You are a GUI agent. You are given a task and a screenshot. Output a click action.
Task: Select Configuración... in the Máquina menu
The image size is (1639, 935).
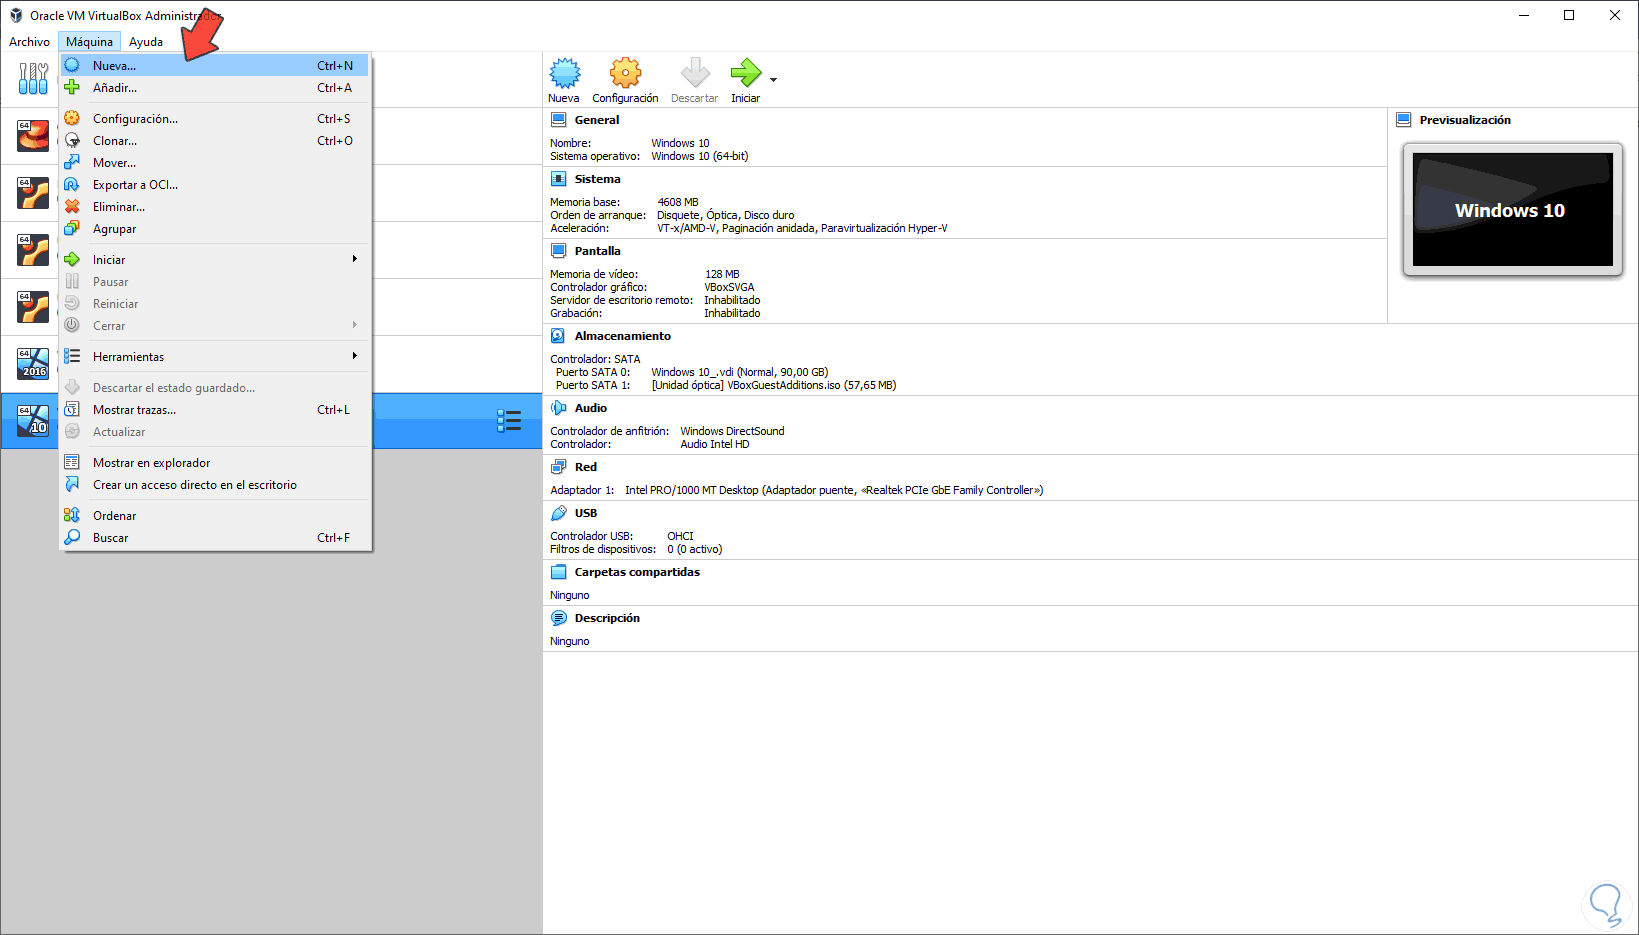[x=214, y=119]
